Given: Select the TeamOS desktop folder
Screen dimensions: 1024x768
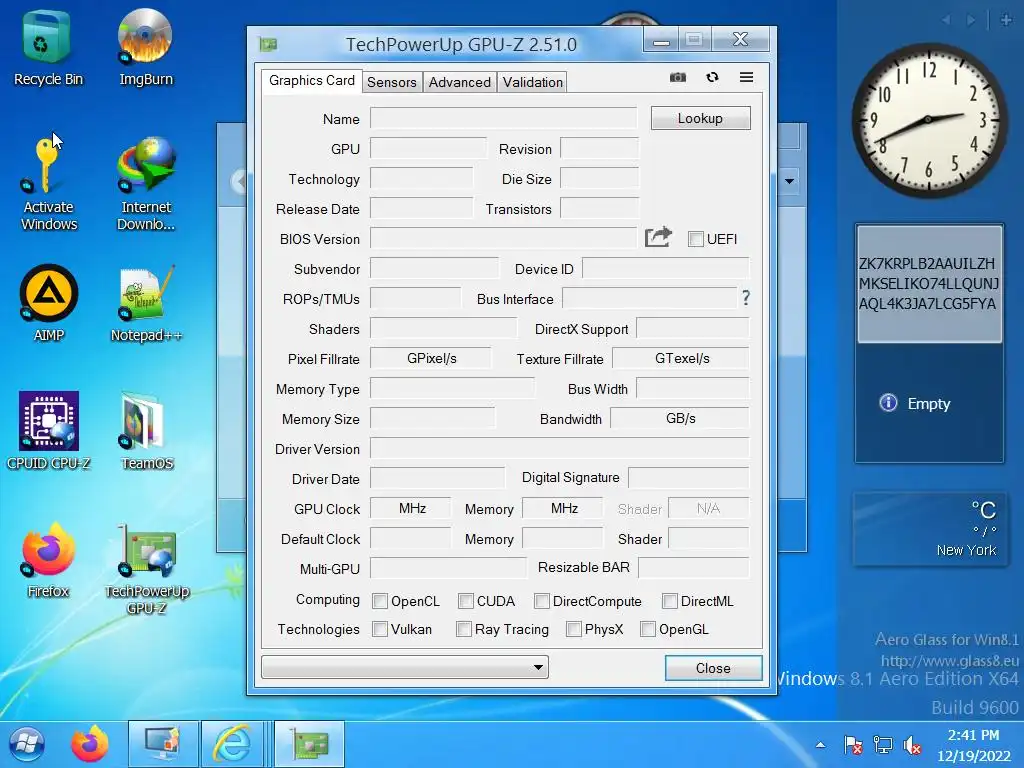Looking at the screenshot, I should coord(146,431).
